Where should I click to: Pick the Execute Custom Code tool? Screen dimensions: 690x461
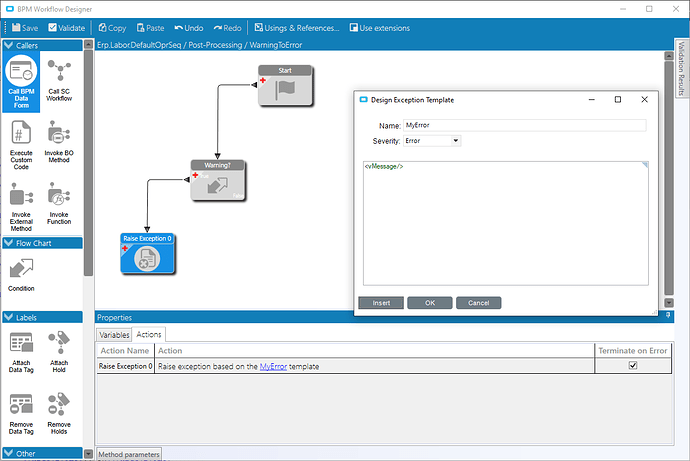coord(21,134)
